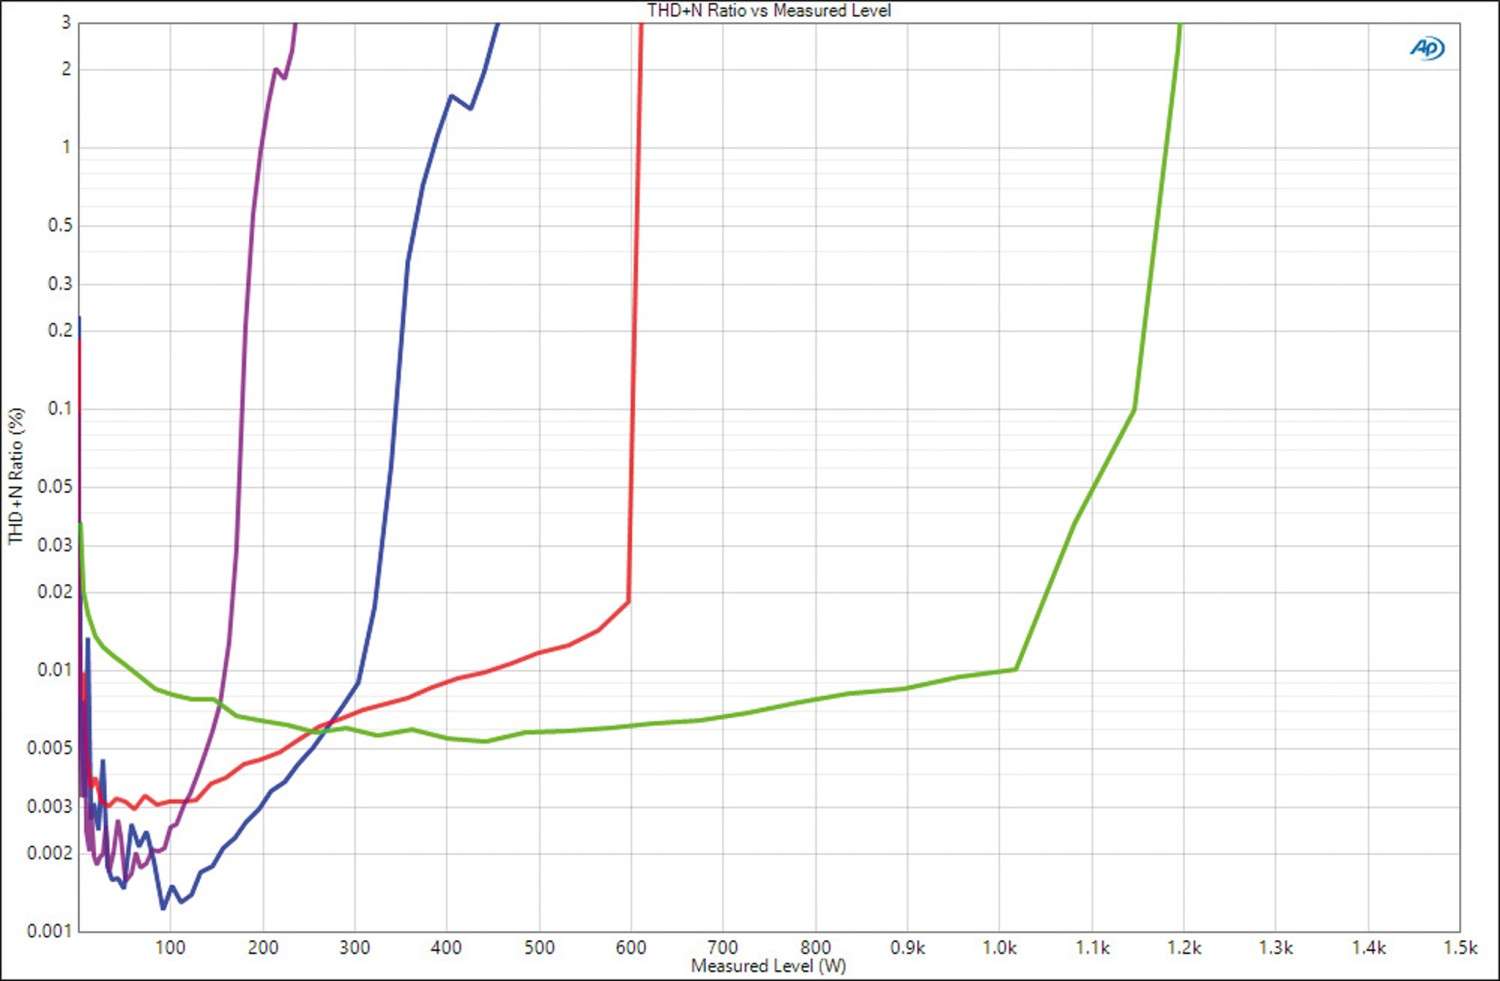The height and width of the screenshot is (981, 1500).
Task: Click the 0.002 label on the y-axis
Action: [50, 852]
